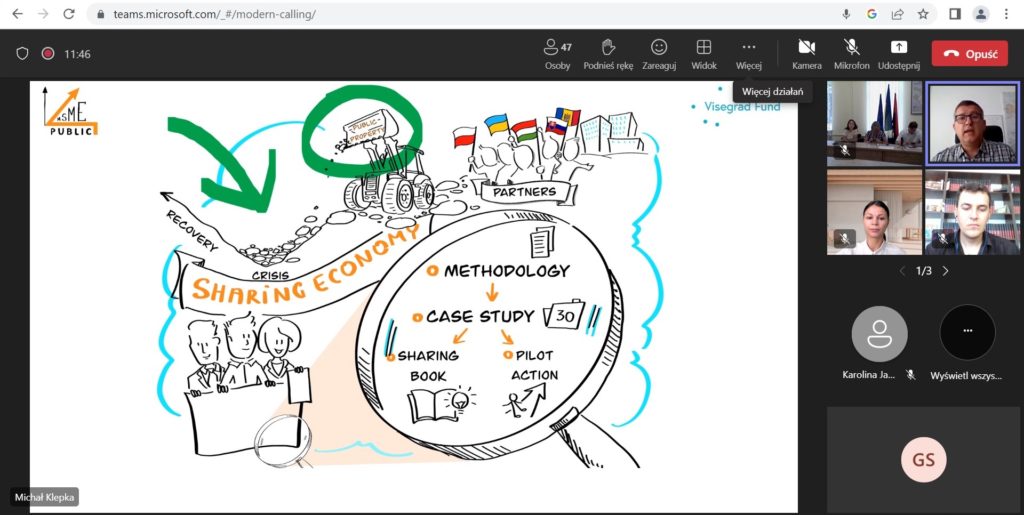Open Wyświetl wszystkich participants
The height and width of the screenshot is (515, 1024).
coord(967,332)
